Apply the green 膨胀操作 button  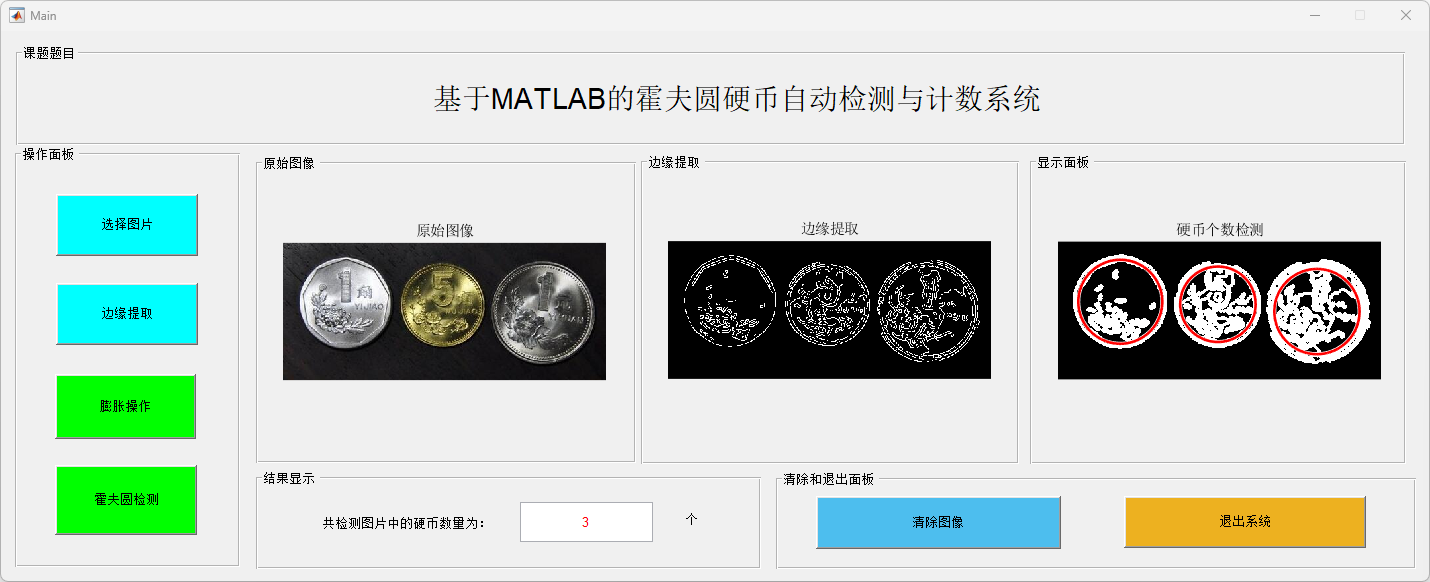(x=126, y=407)
